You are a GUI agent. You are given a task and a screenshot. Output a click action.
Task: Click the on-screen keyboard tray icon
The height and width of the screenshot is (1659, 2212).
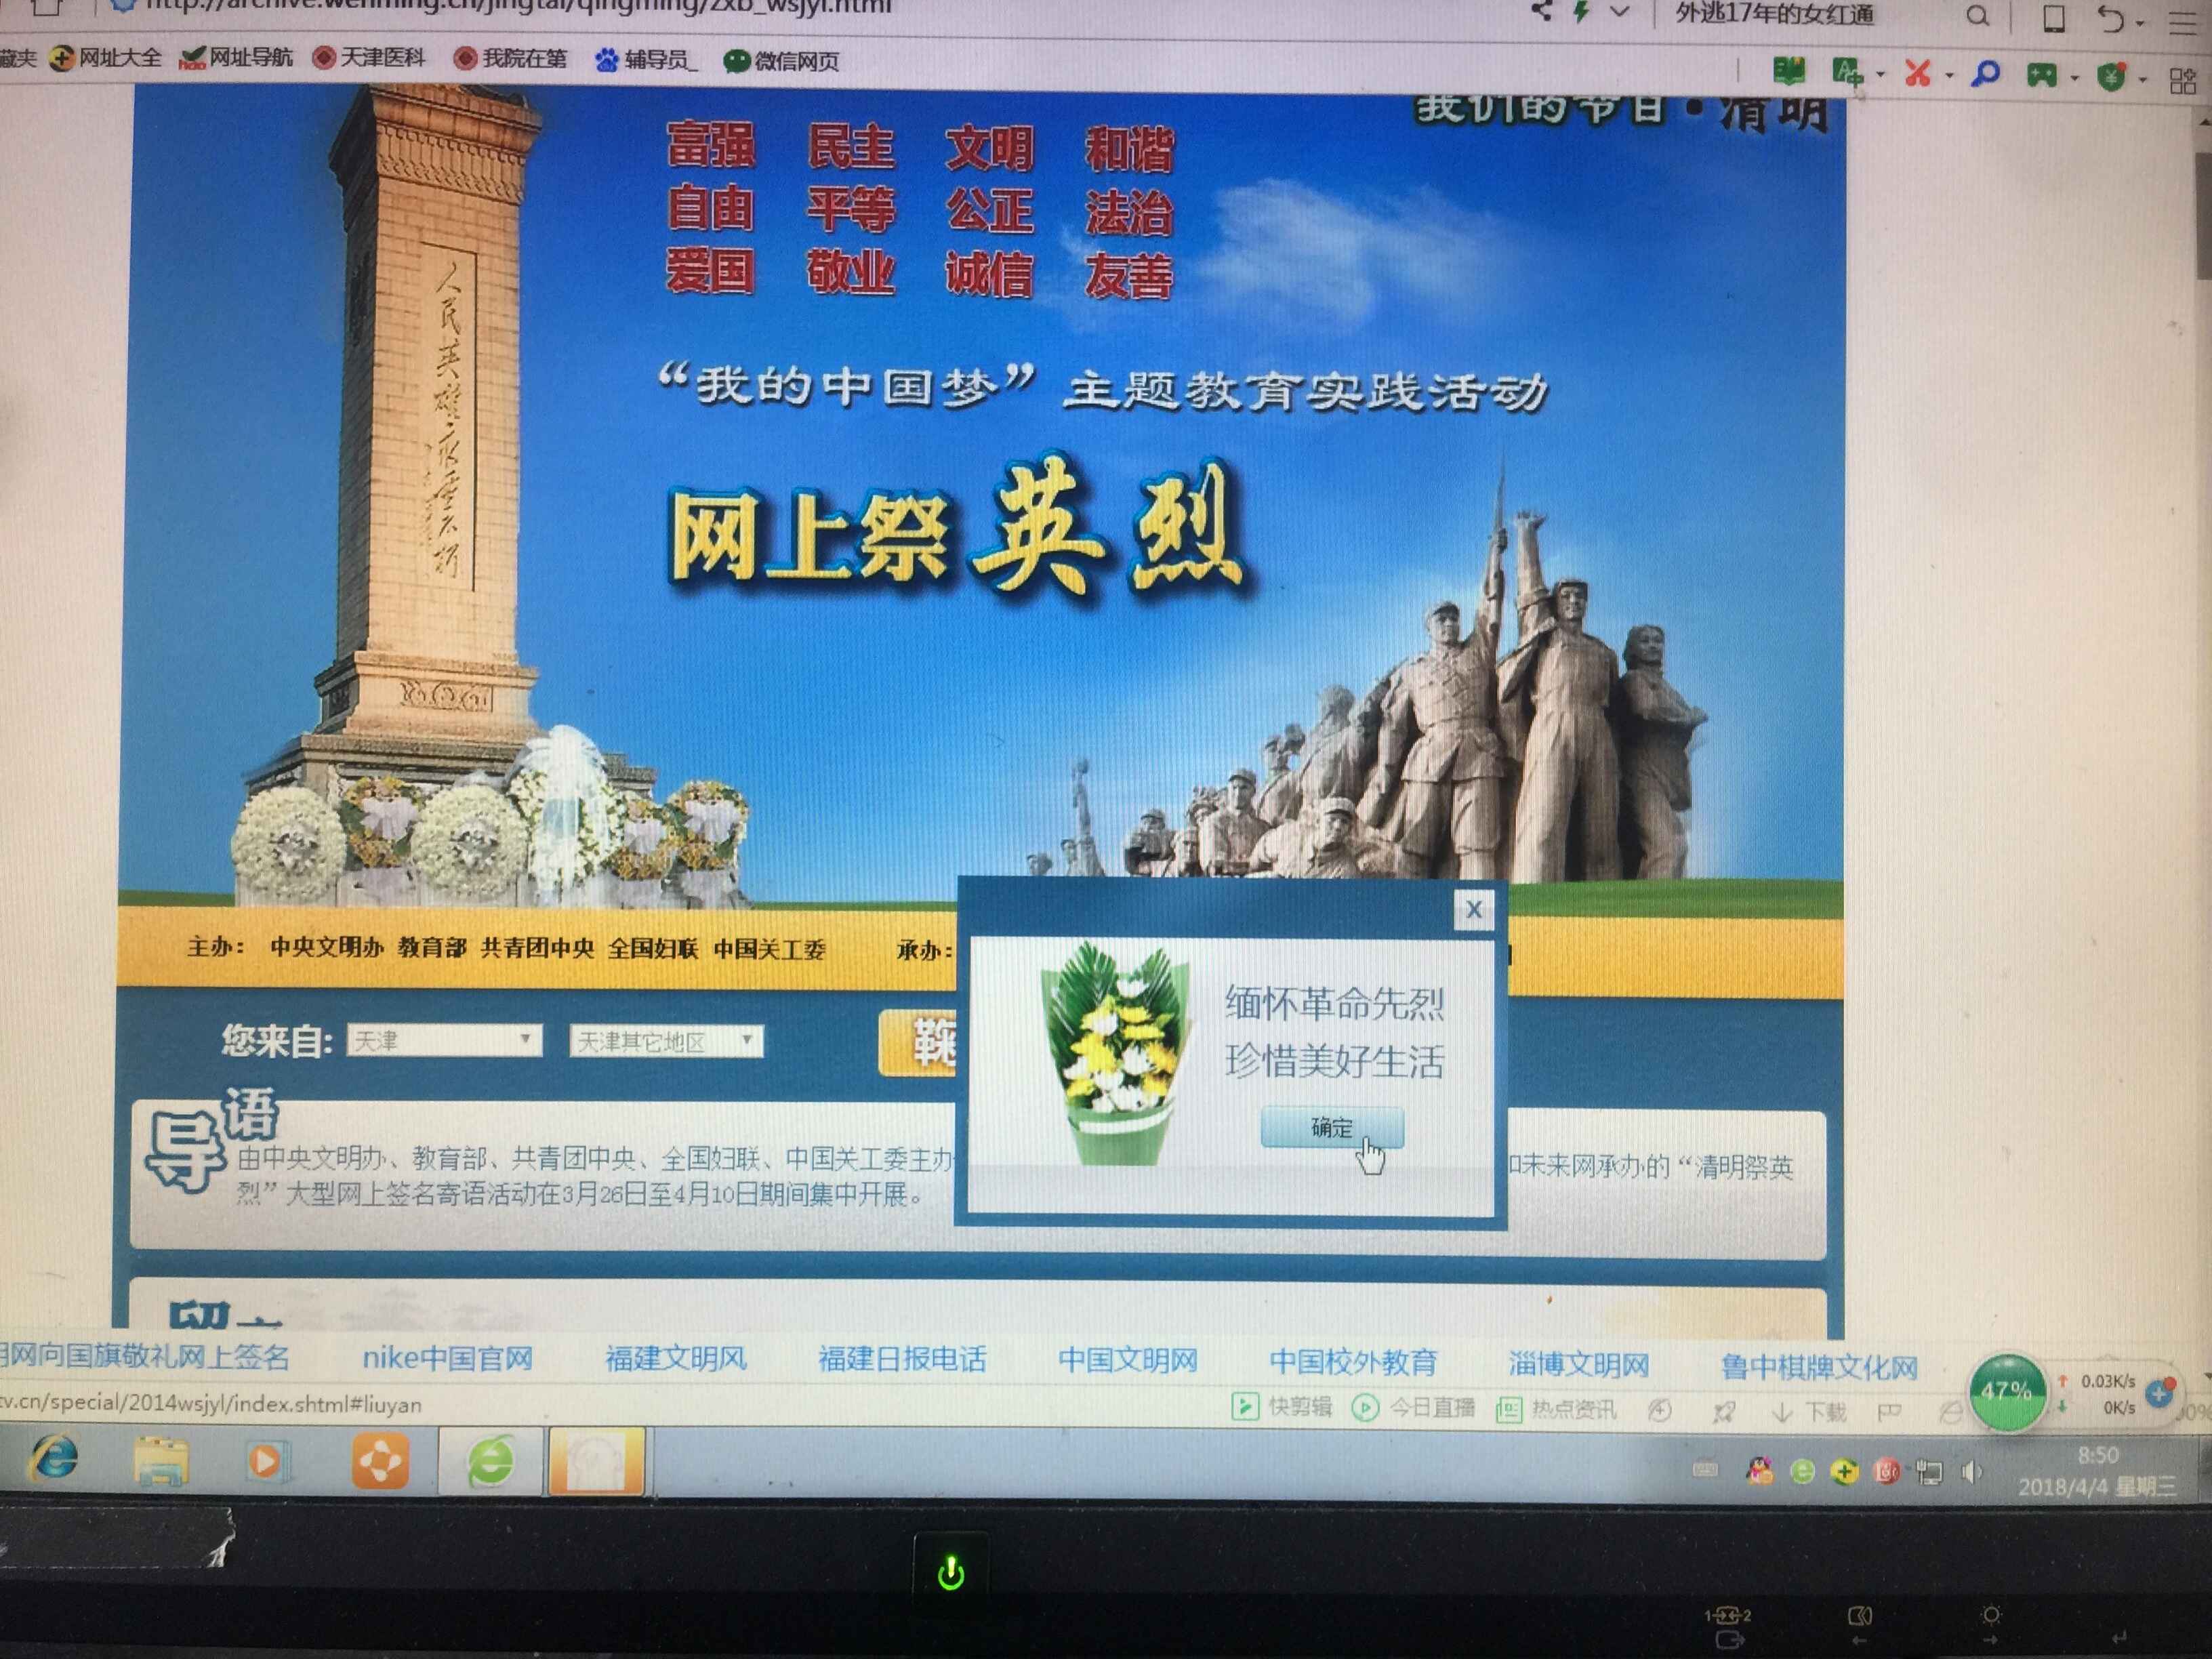(x=1705, y=1469)
